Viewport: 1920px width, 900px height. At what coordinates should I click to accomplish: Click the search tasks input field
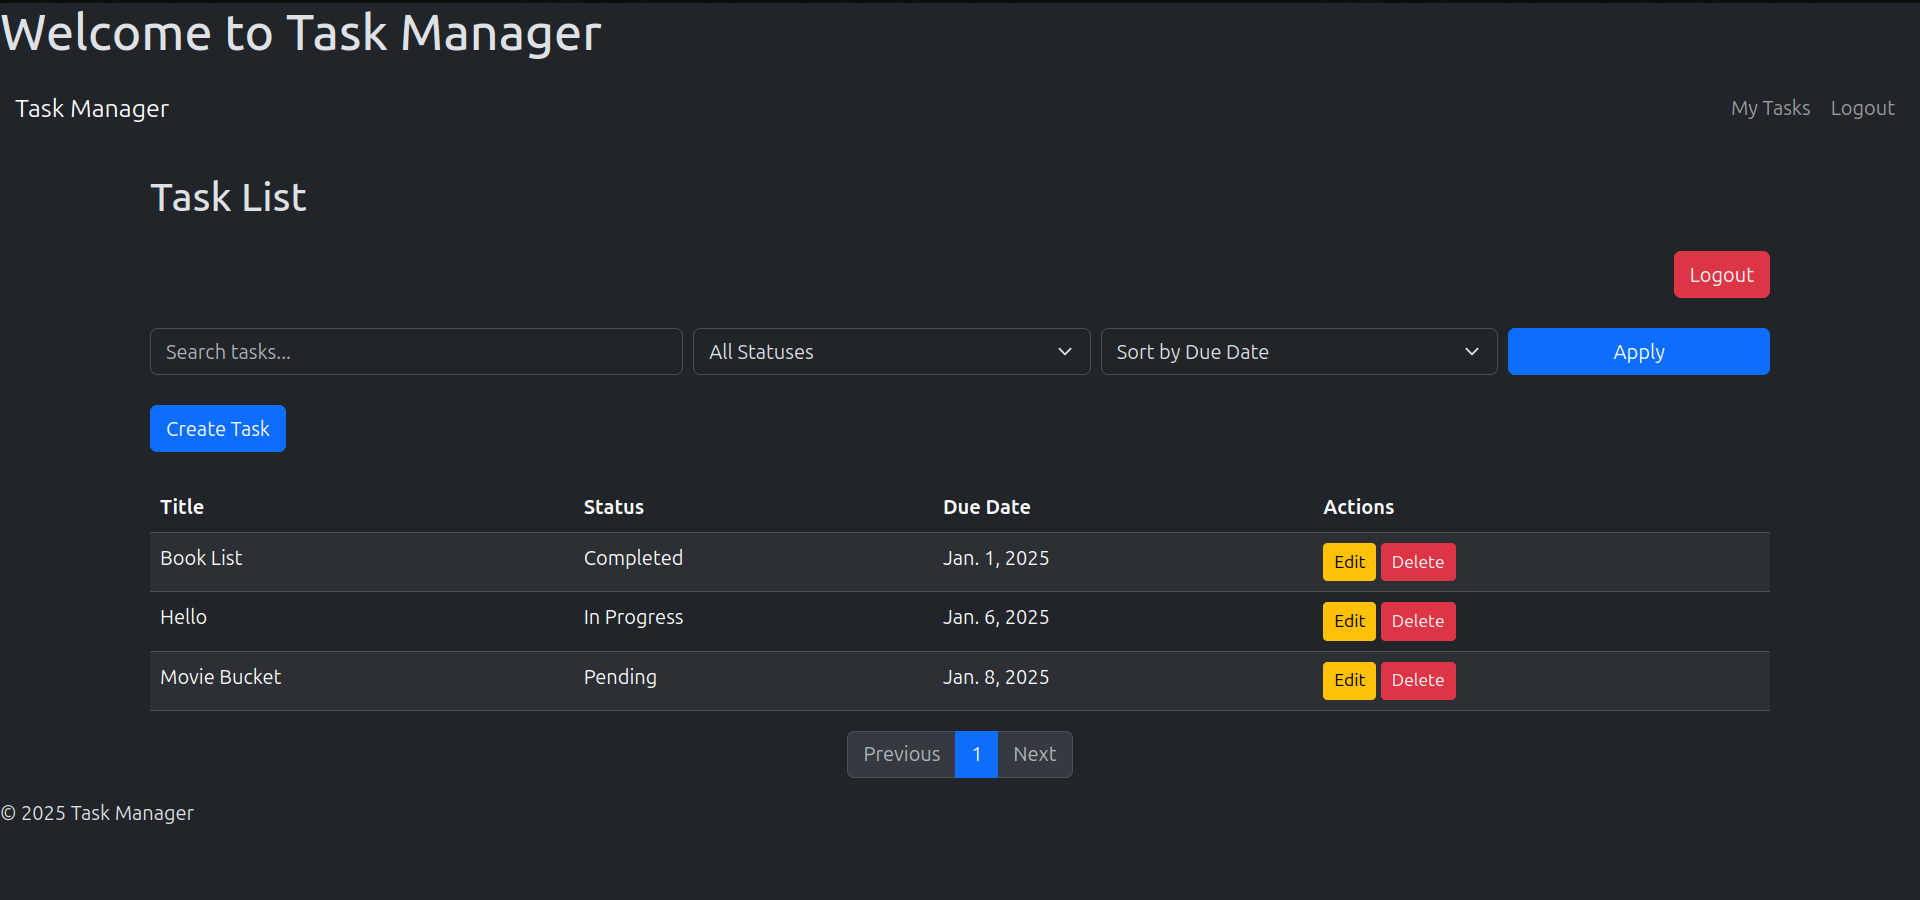coord(415,351)
